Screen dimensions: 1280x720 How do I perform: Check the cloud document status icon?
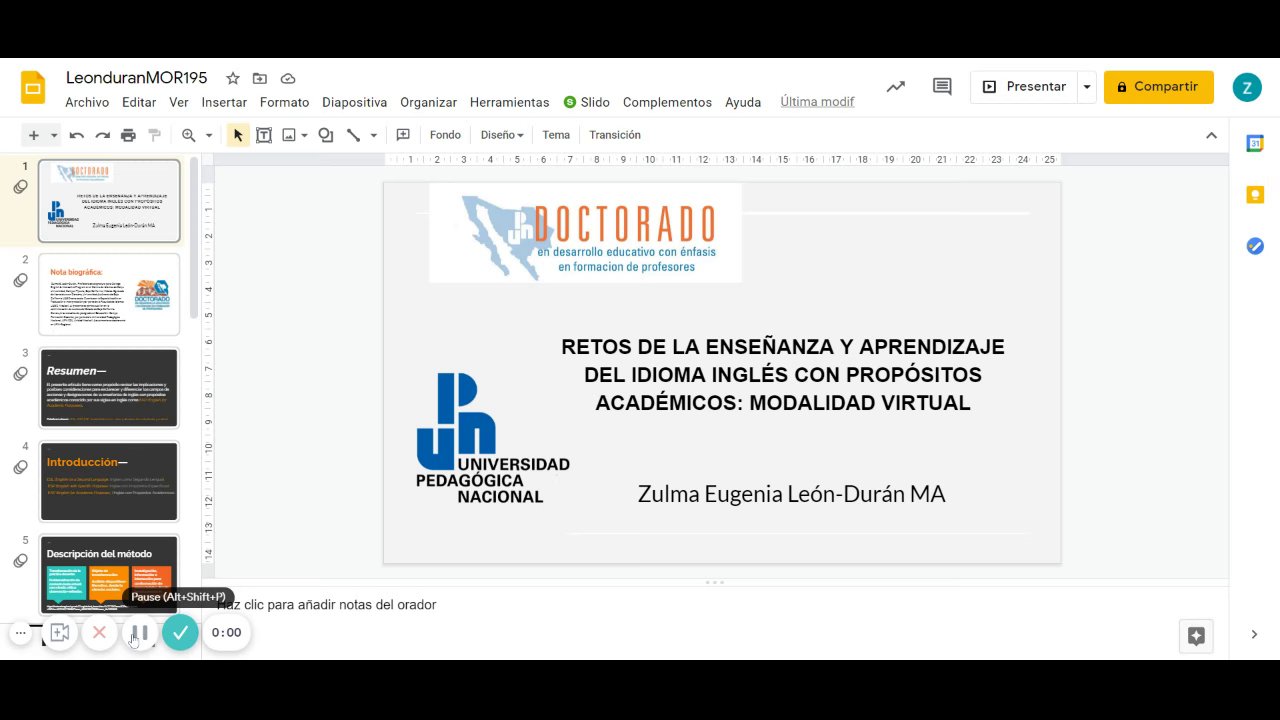(288, 78)
